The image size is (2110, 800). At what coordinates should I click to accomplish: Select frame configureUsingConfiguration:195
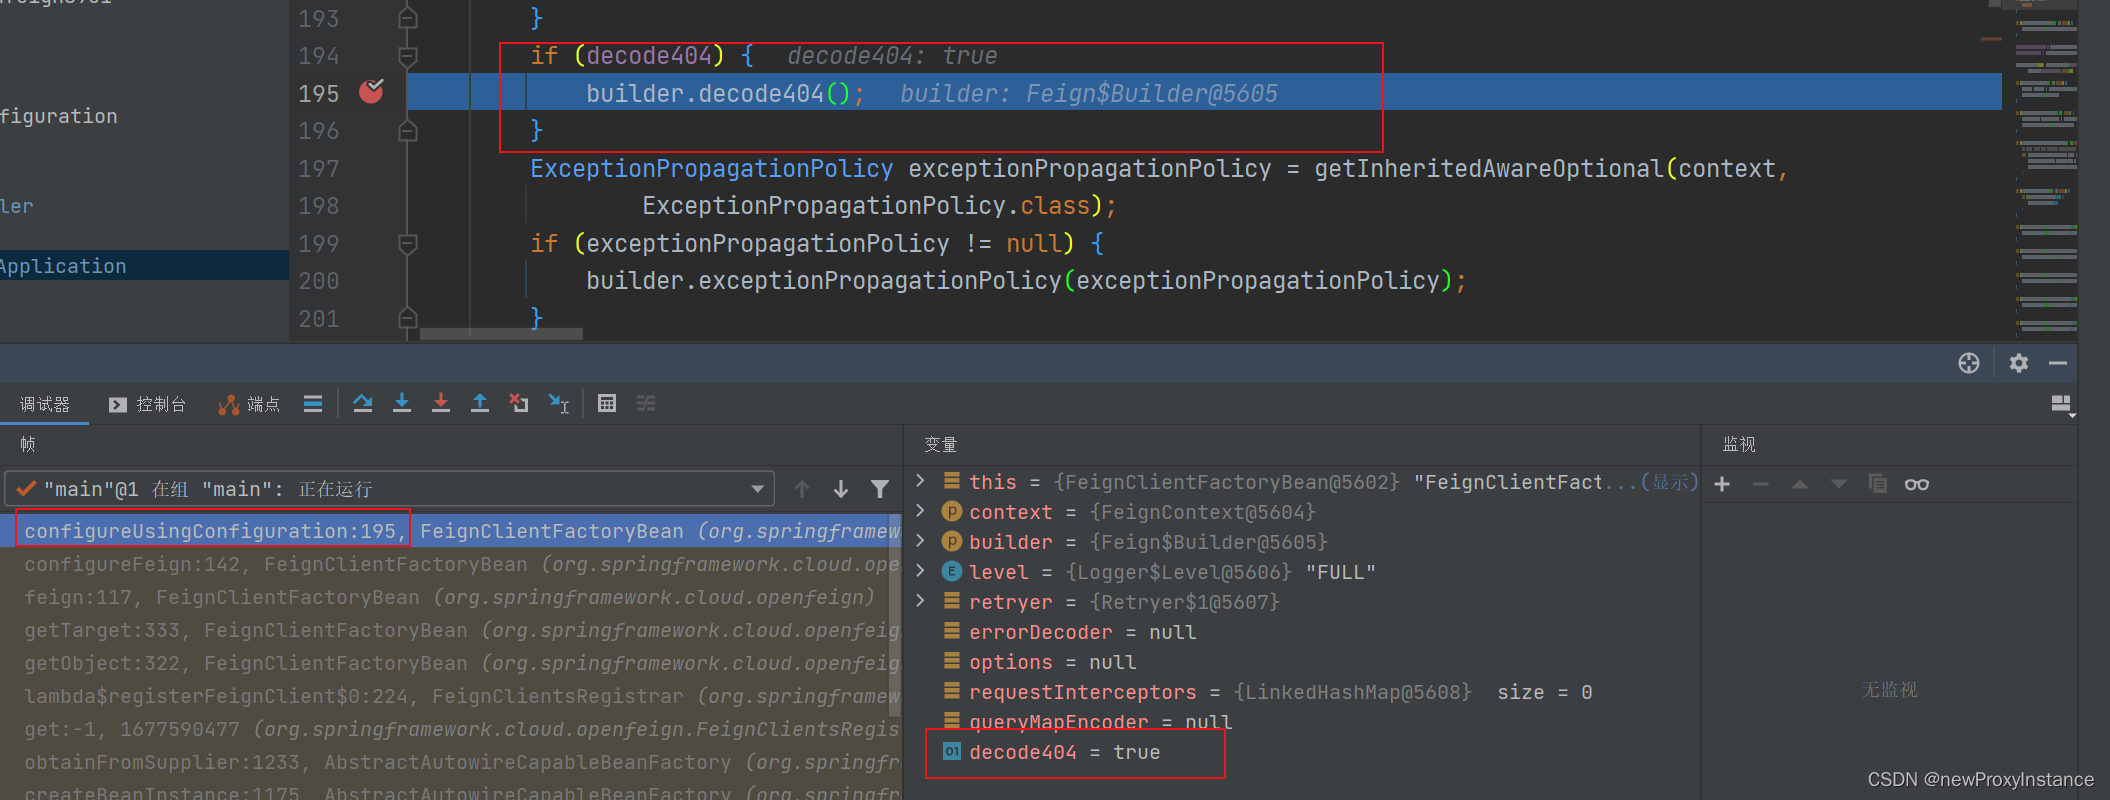point(451,531)
